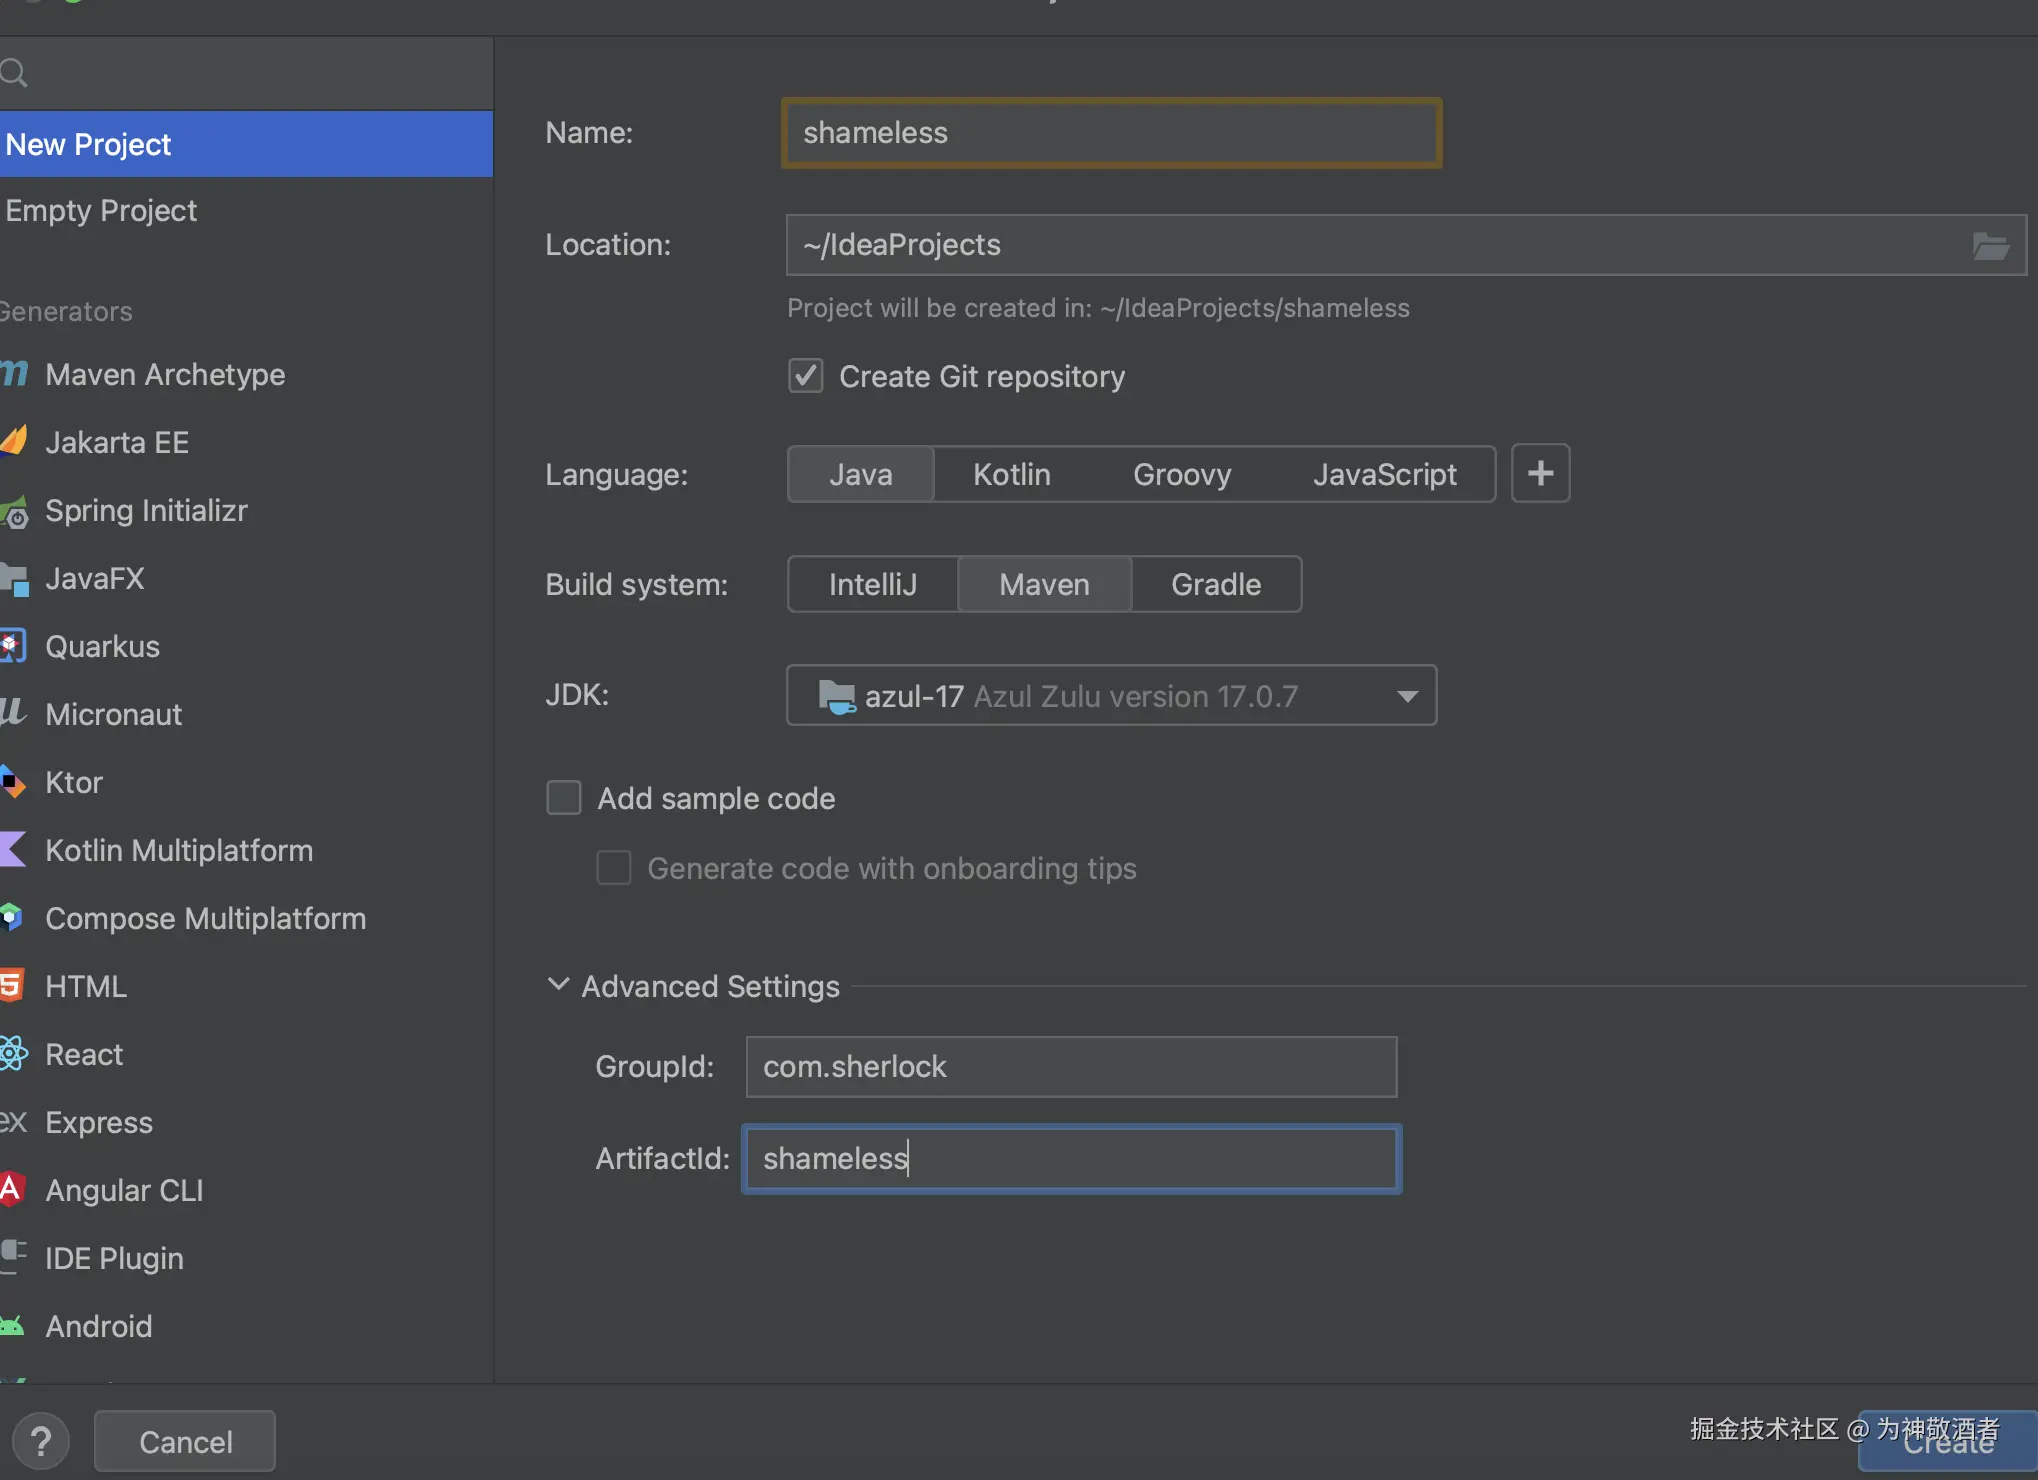2038x1480 pixels.
Task: Select the Quarkus generator icon
Action: 12,646
